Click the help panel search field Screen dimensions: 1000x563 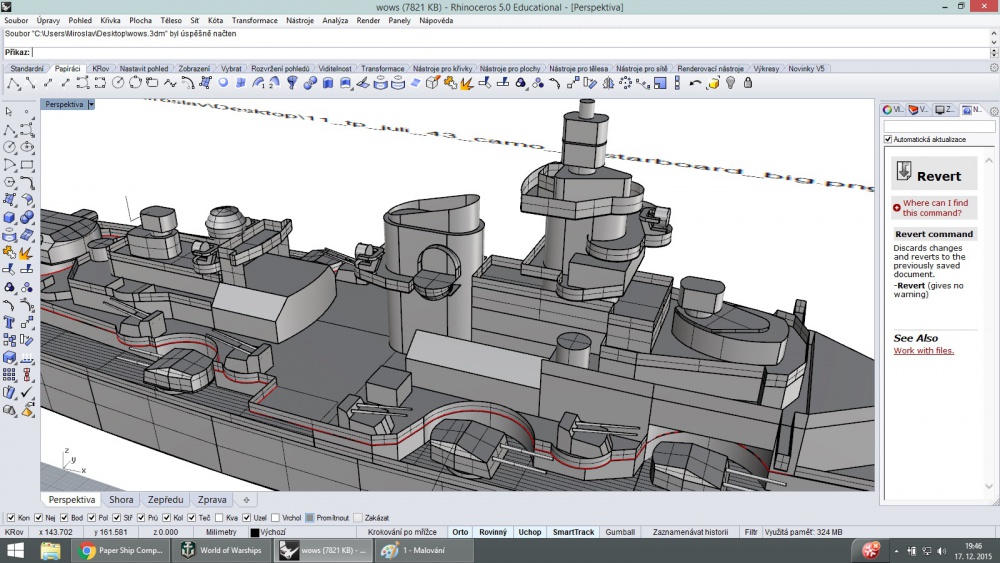coord(939,127)
